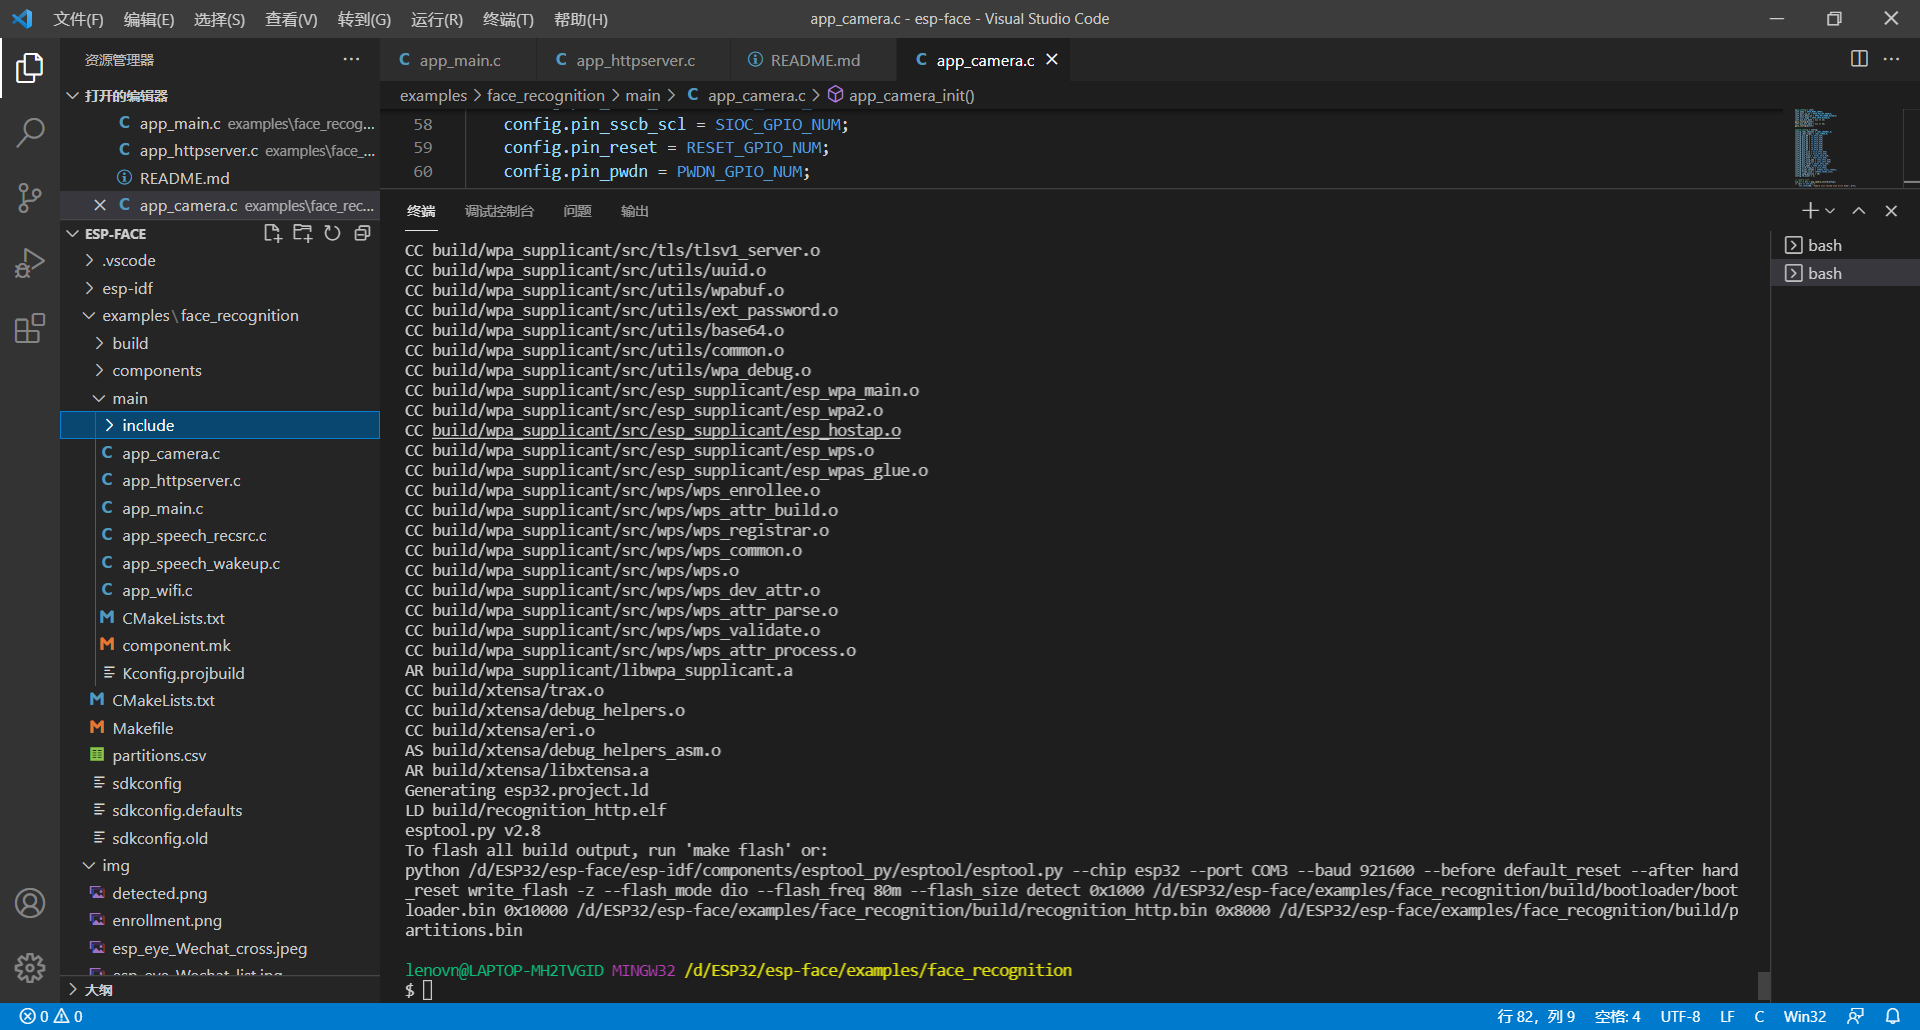Screen dimensions: 1920x1030
Task: Switch to the problems panel tab
Action: coord(577,211)
